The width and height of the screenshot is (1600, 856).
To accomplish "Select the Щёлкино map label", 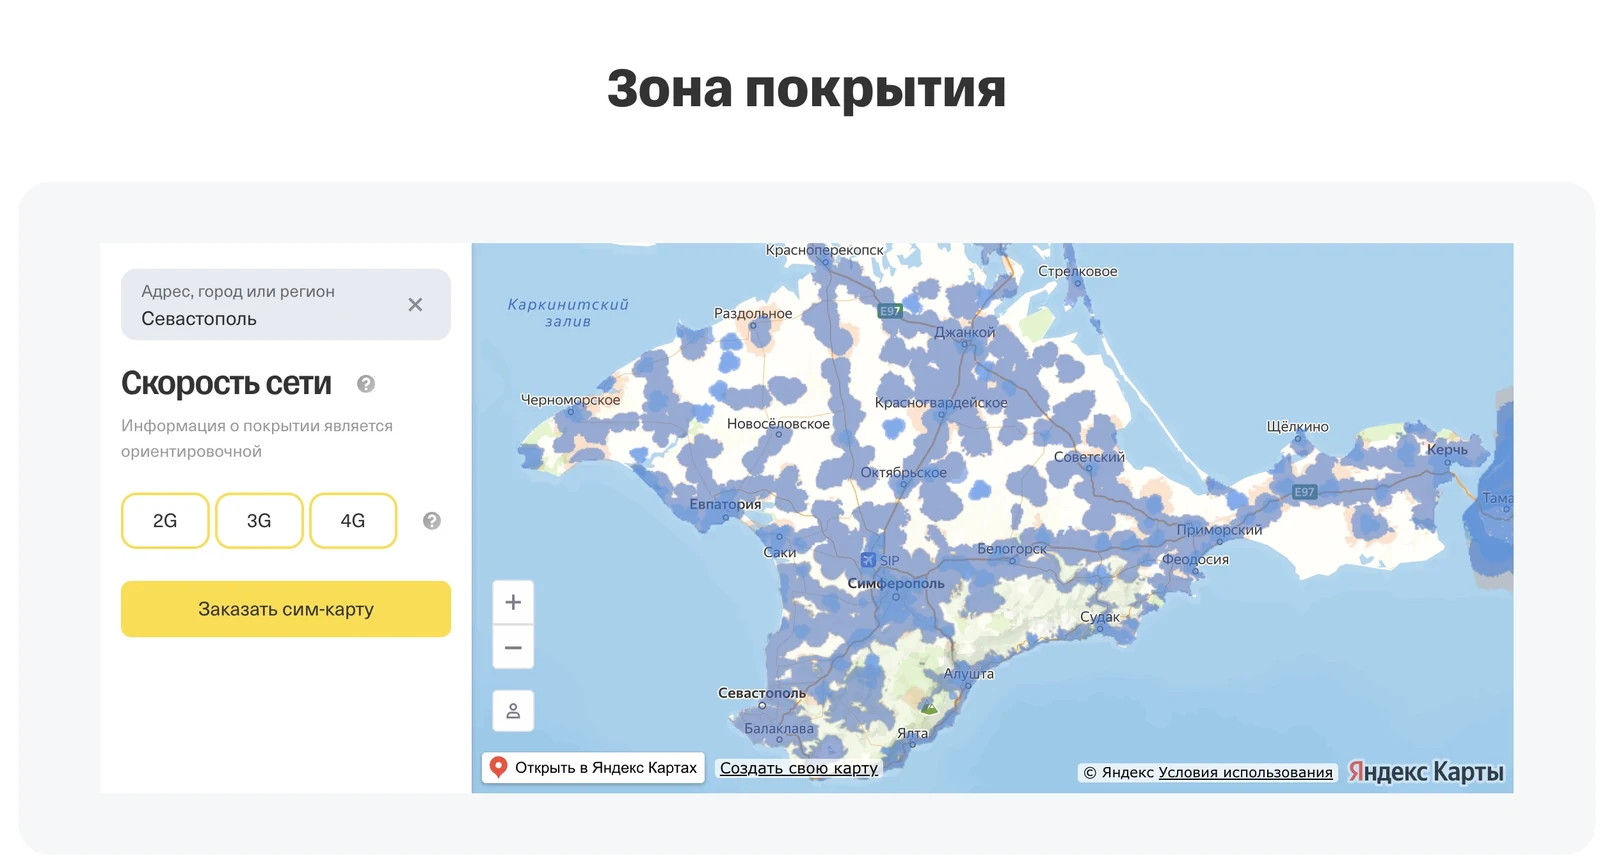I will [x=1298, y=427].
